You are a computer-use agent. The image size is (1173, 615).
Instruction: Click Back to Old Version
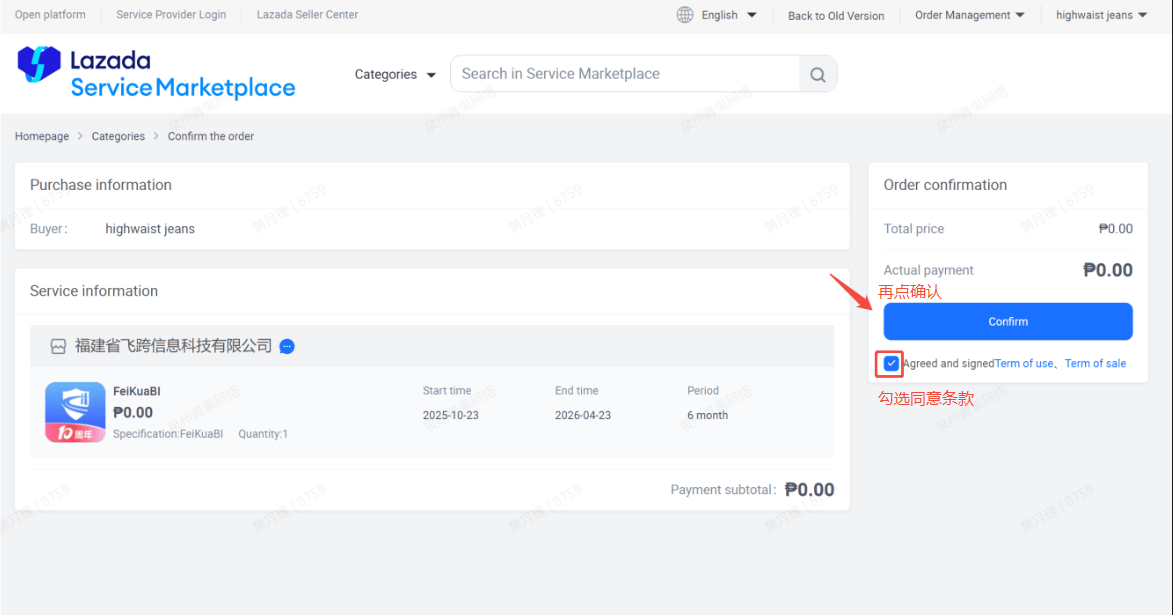(836, 15)
